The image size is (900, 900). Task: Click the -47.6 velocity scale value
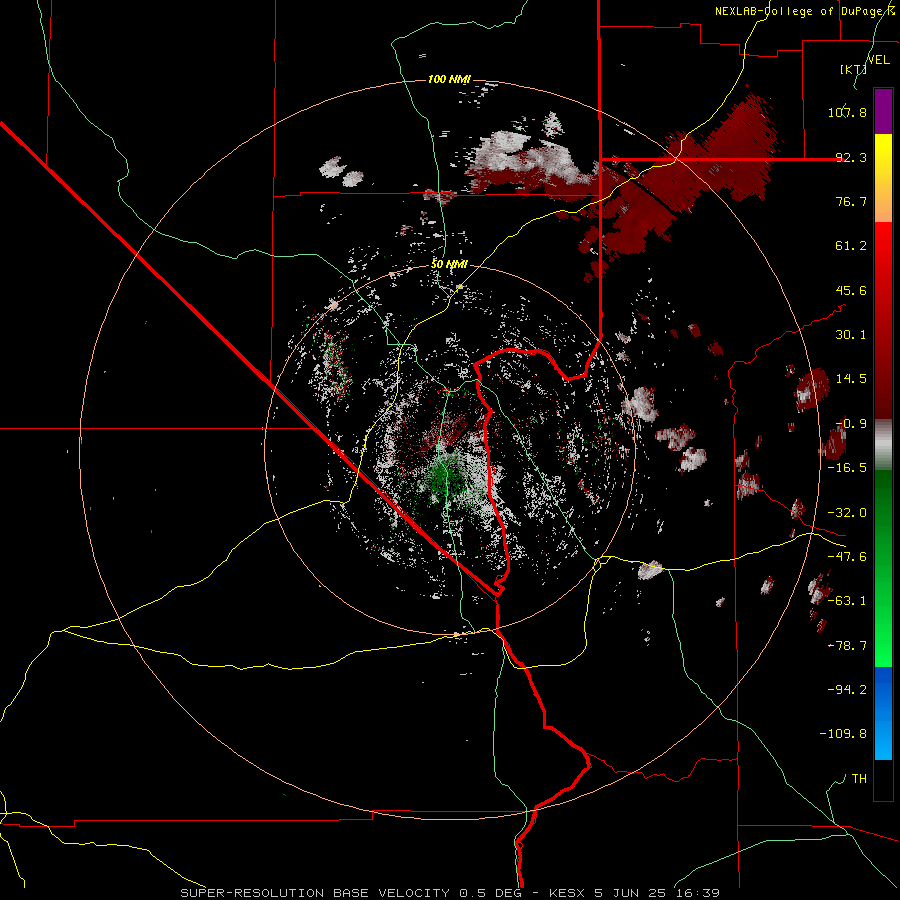point(847,557)
